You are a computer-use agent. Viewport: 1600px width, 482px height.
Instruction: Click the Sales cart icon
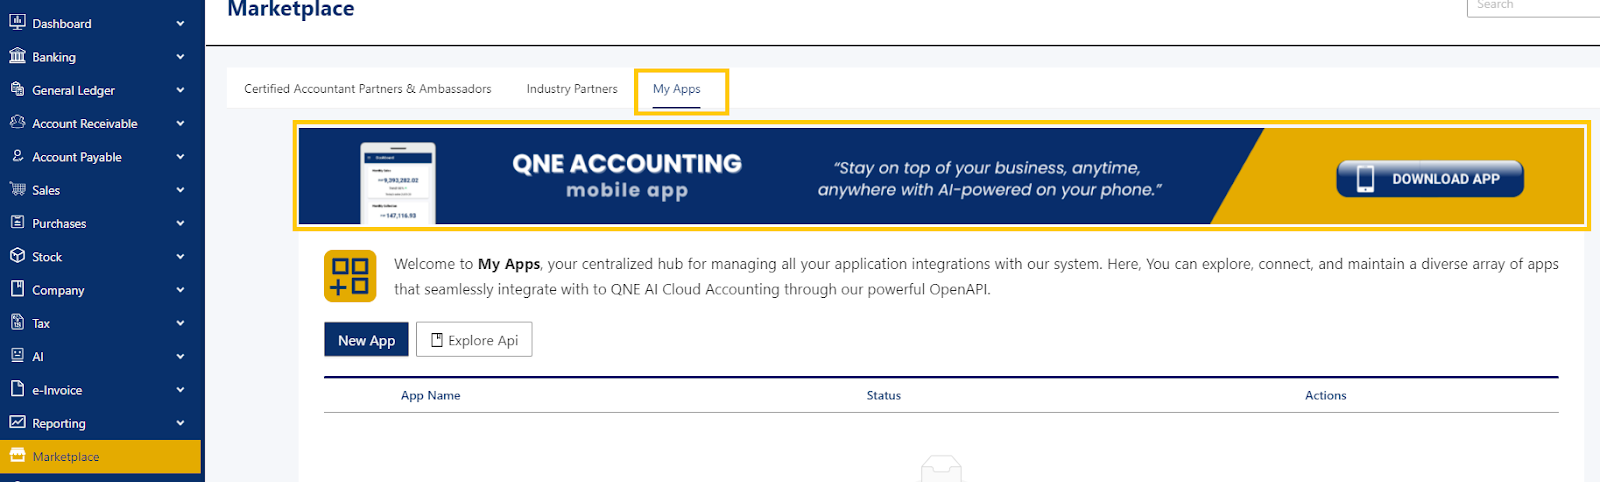click(17, 189)
